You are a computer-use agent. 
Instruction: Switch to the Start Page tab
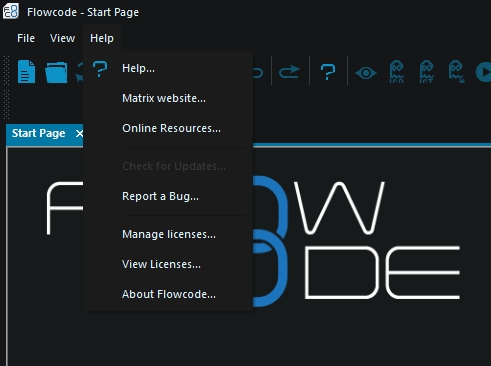pyautogui.click(x=39, y=133)
